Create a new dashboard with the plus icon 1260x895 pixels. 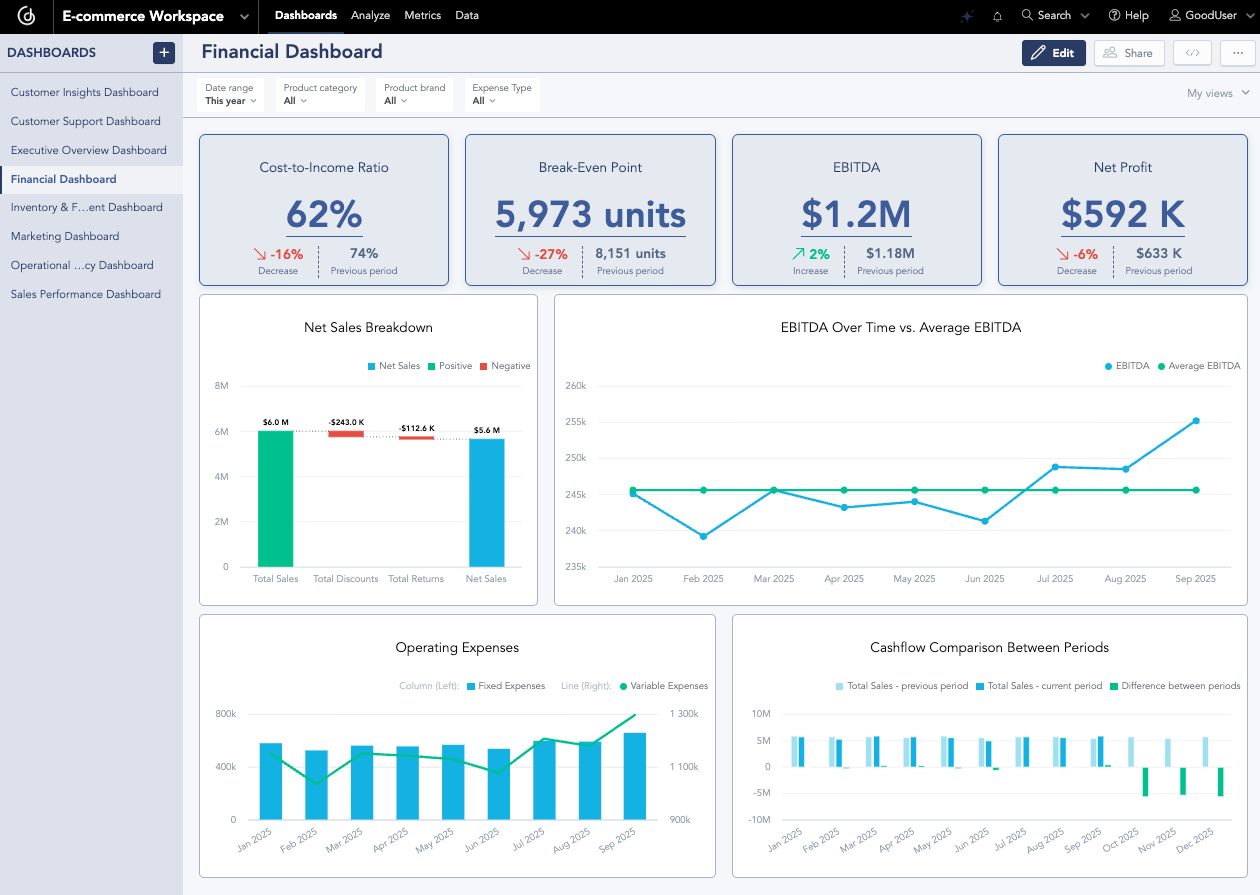pyautogui.click(x=163, y=52)
